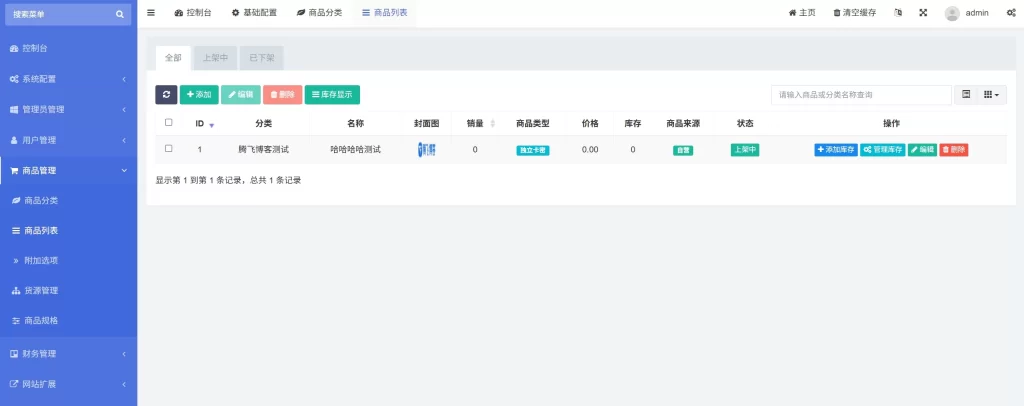Focus the product search input field
Screen dimensions: 1024x406
pyautogui.click(x=861, y=95)
